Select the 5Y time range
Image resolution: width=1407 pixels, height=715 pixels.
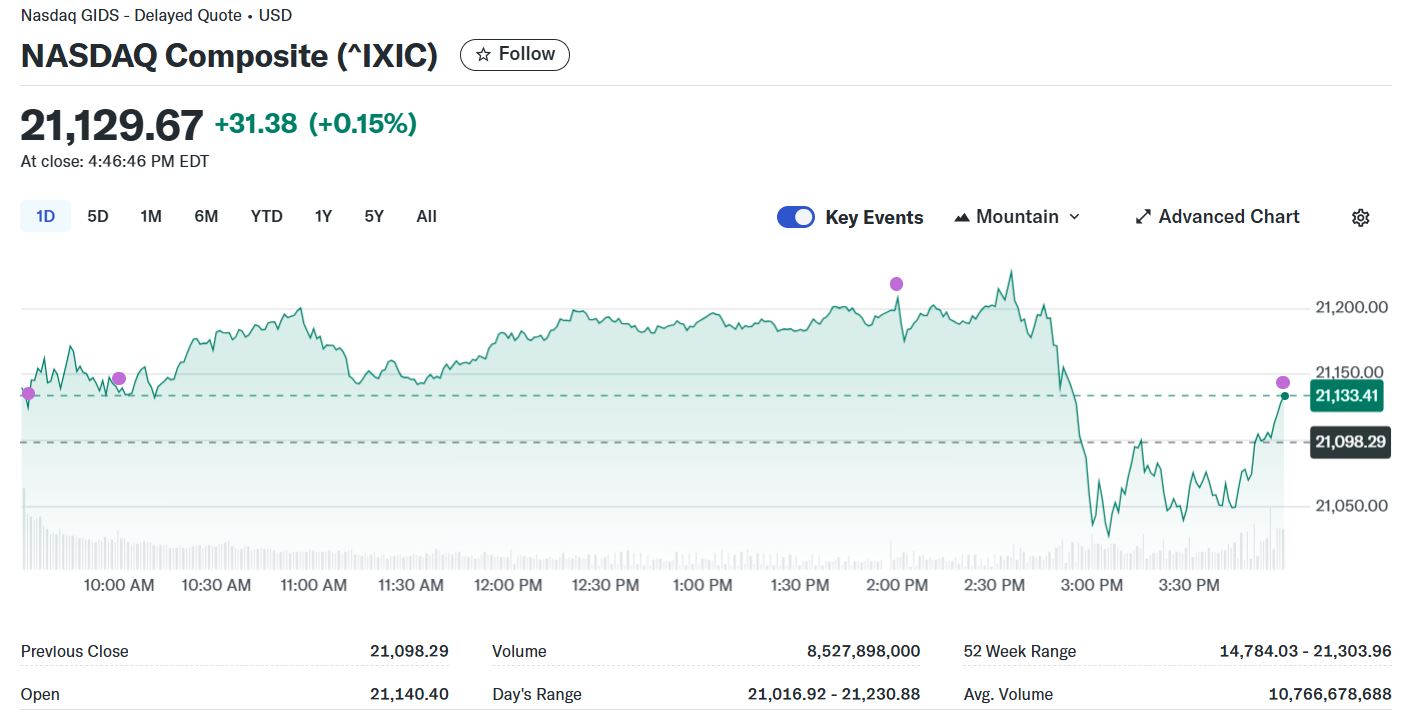tap(374, 216)
